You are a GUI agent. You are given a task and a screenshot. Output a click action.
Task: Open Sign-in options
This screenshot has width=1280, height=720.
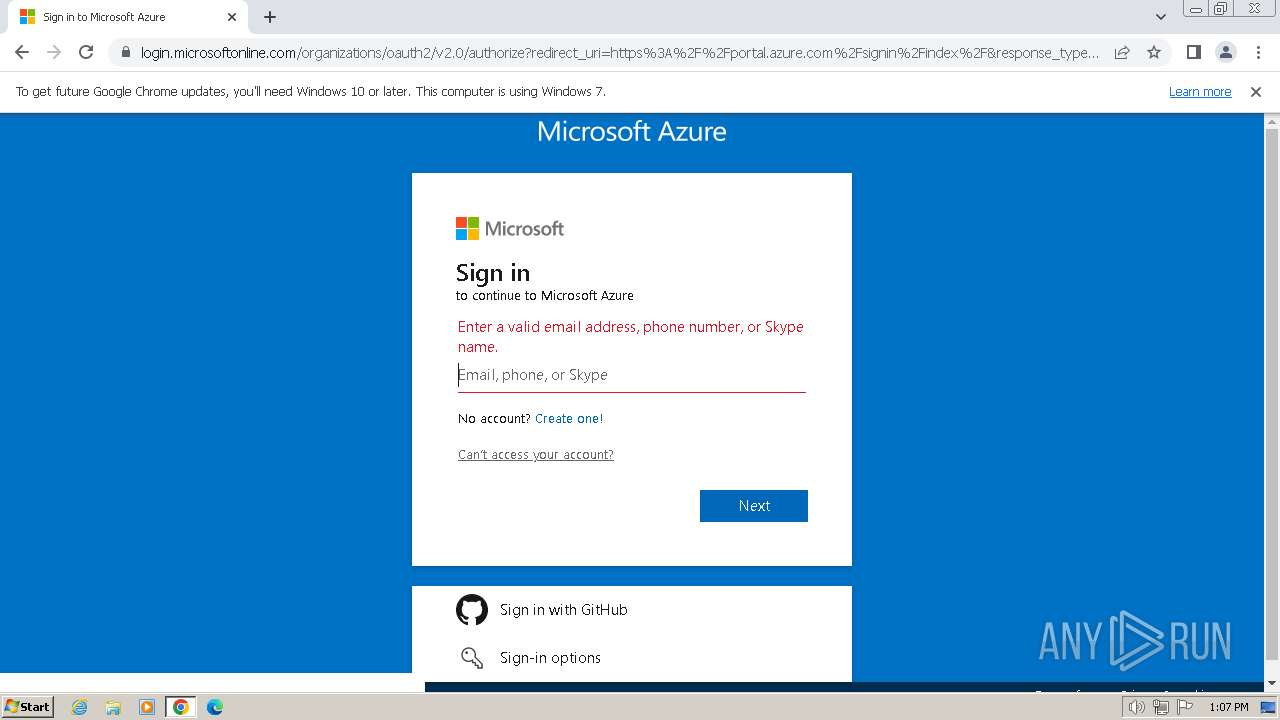pos(550,658)
